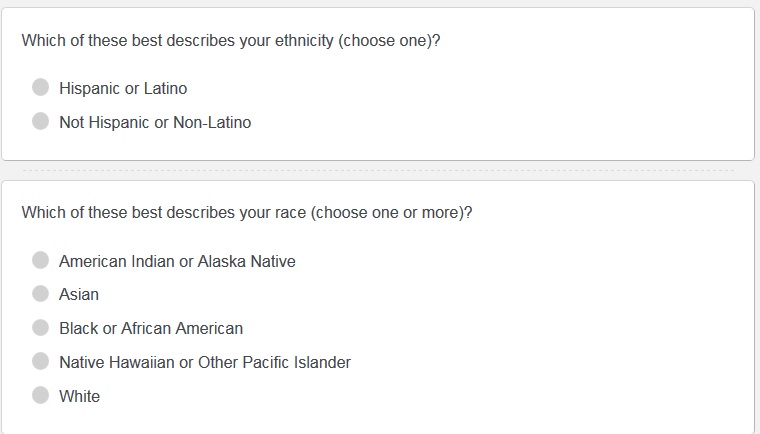Click the 'Asian' label text
760x434 pixels.
point(79,295)
